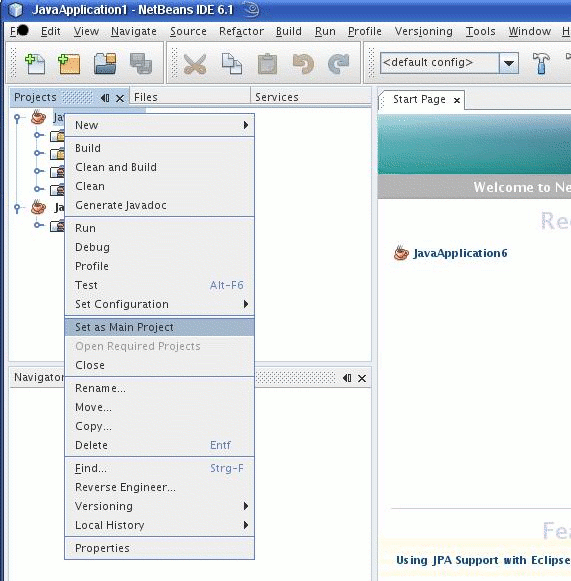The height and width of the screenshot is (581, 571).
Task: Collapse the first project tree node
Action: (x=17, y=118)
